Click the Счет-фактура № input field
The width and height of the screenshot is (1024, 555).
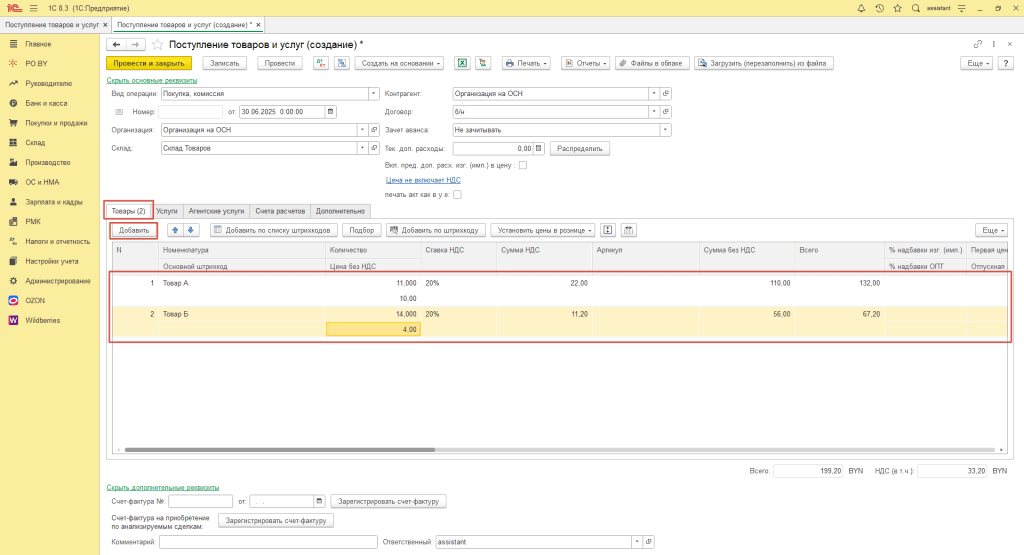point(200,501)
